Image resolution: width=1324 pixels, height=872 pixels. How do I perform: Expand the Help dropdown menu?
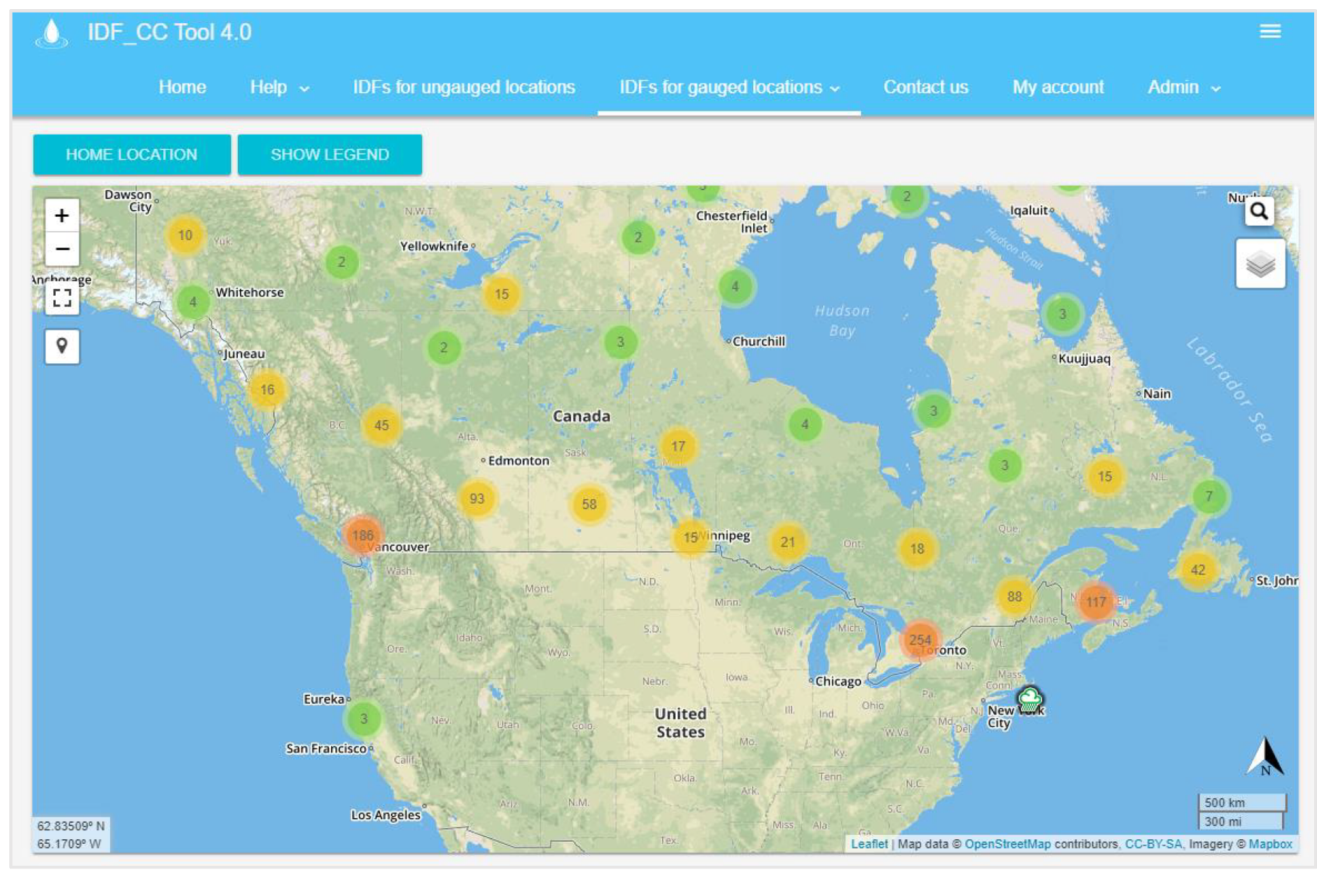[x=279, y=87]
